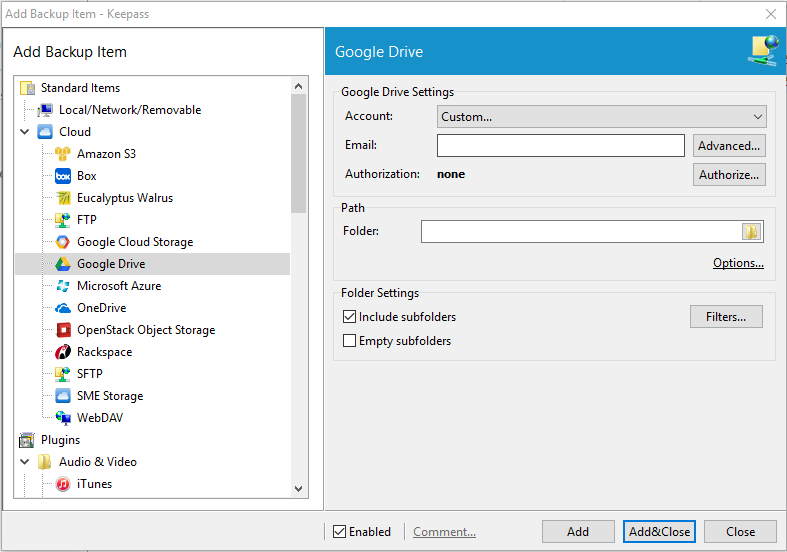Collapse the Audio & Video tree node
Screen dimensions: 787x552
point(25,462)
